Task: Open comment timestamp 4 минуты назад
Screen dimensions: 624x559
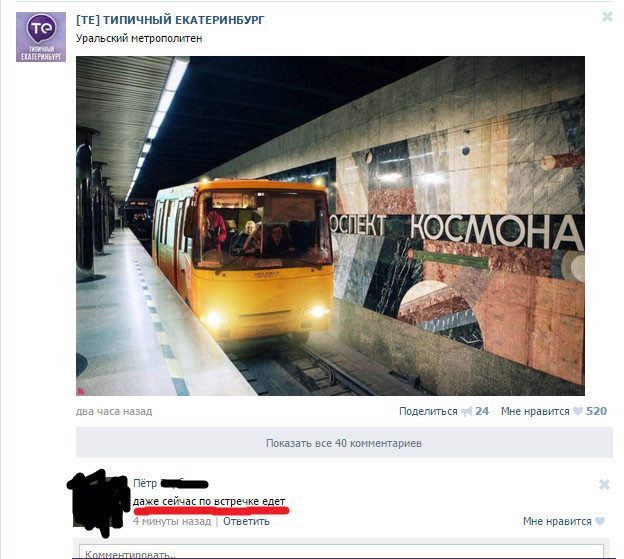Action: tap(172, 521)
